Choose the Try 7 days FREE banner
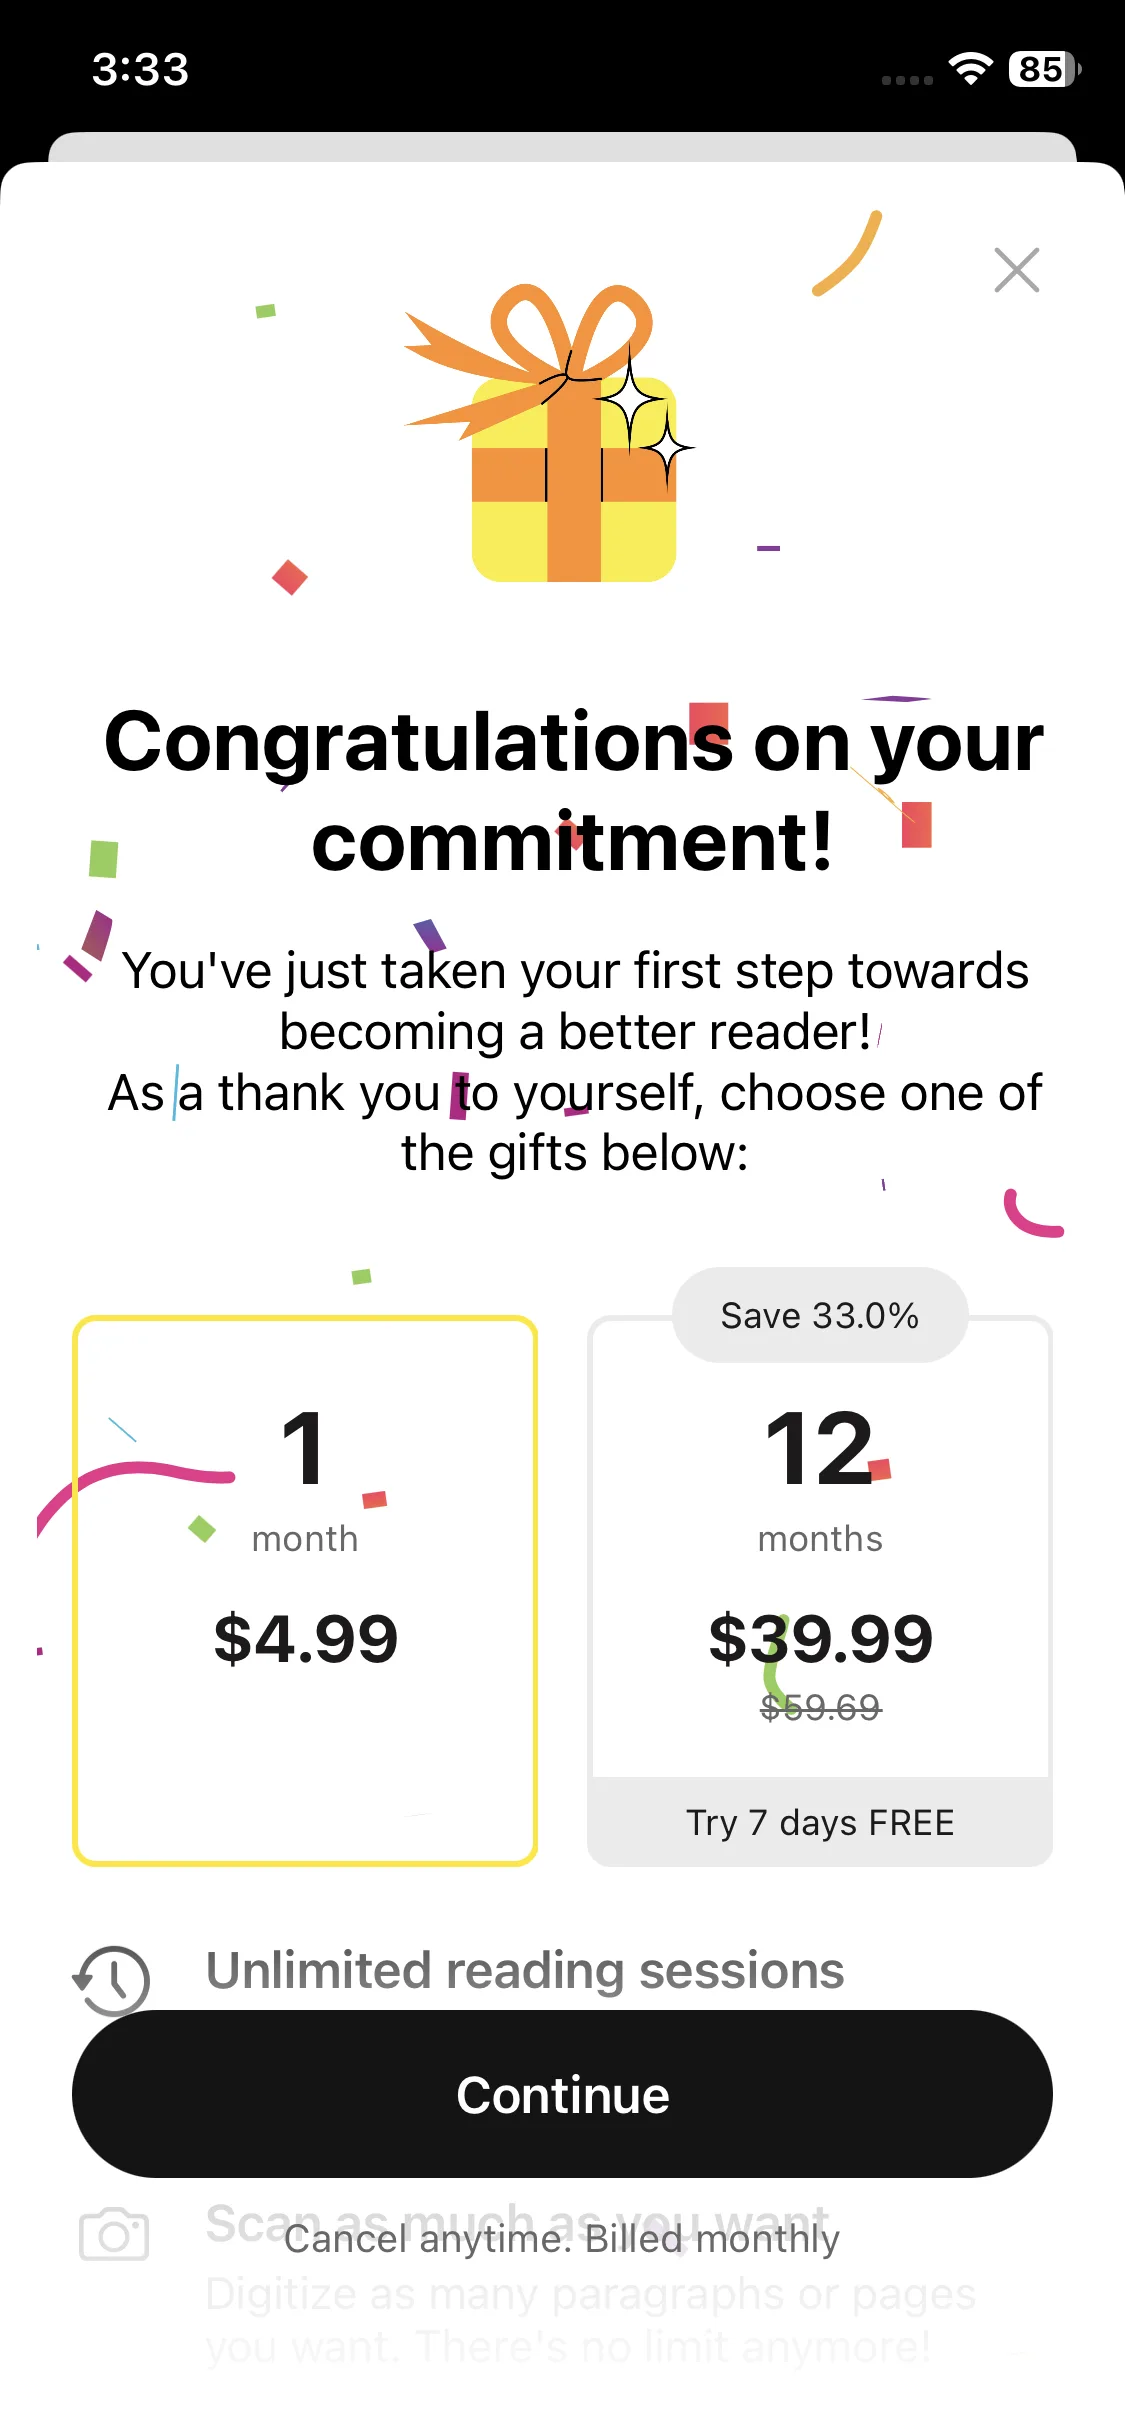Image resolution: width=1125 pixels, height=2436 pixels. (x=820, y=1822)
